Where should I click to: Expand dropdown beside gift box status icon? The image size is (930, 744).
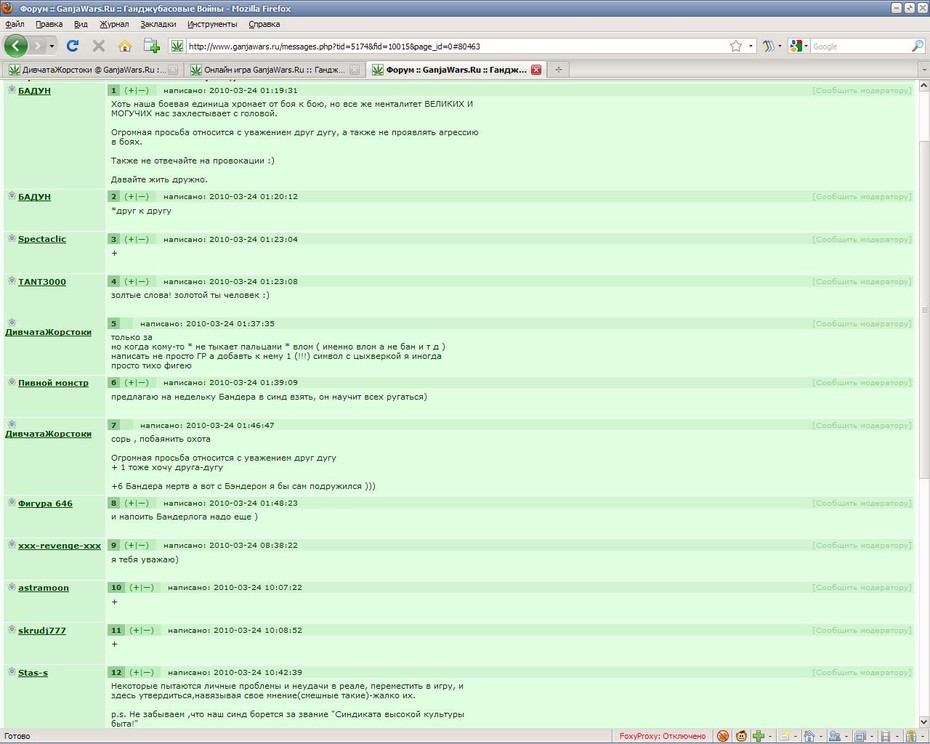[922, 736]
